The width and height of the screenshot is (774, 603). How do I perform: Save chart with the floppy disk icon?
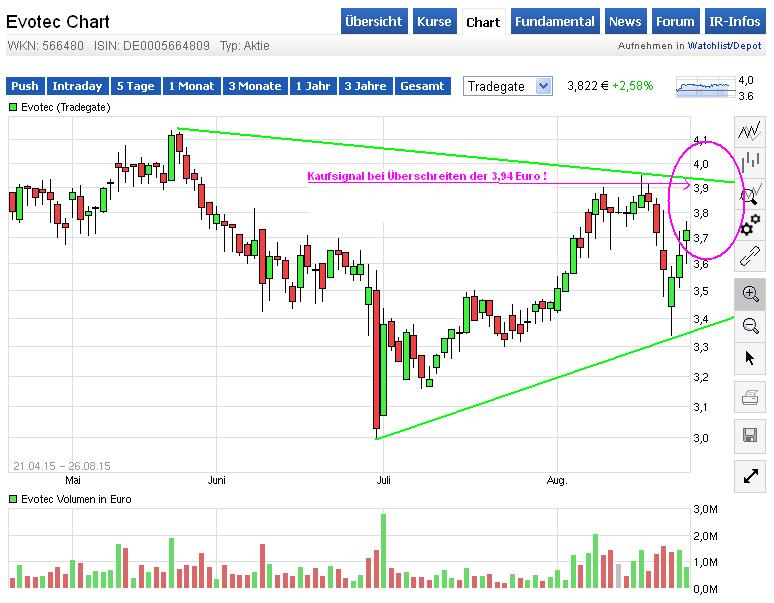(750, 434)
